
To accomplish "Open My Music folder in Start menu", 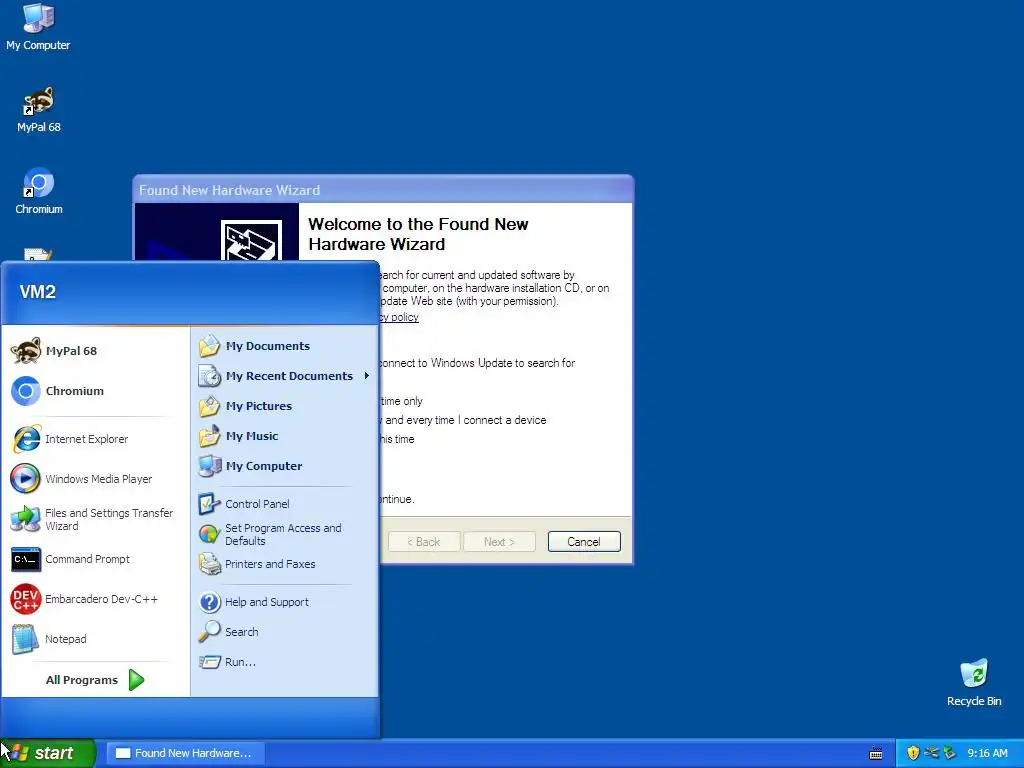I will (284, 436).
